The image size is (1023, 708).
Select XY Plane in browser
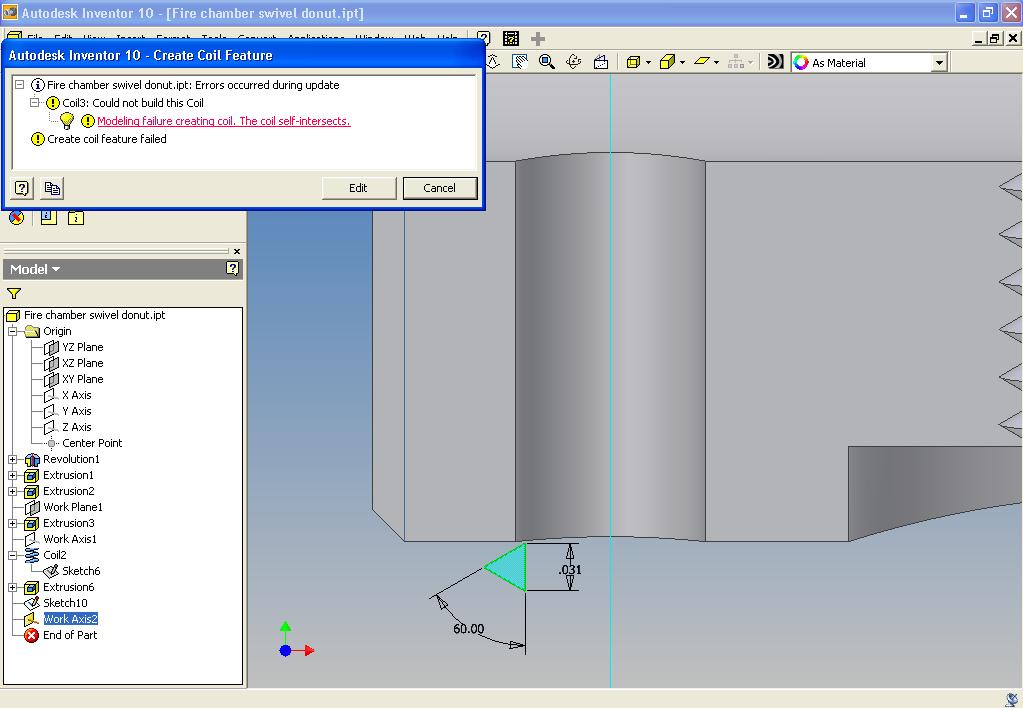tap(82, 379)
